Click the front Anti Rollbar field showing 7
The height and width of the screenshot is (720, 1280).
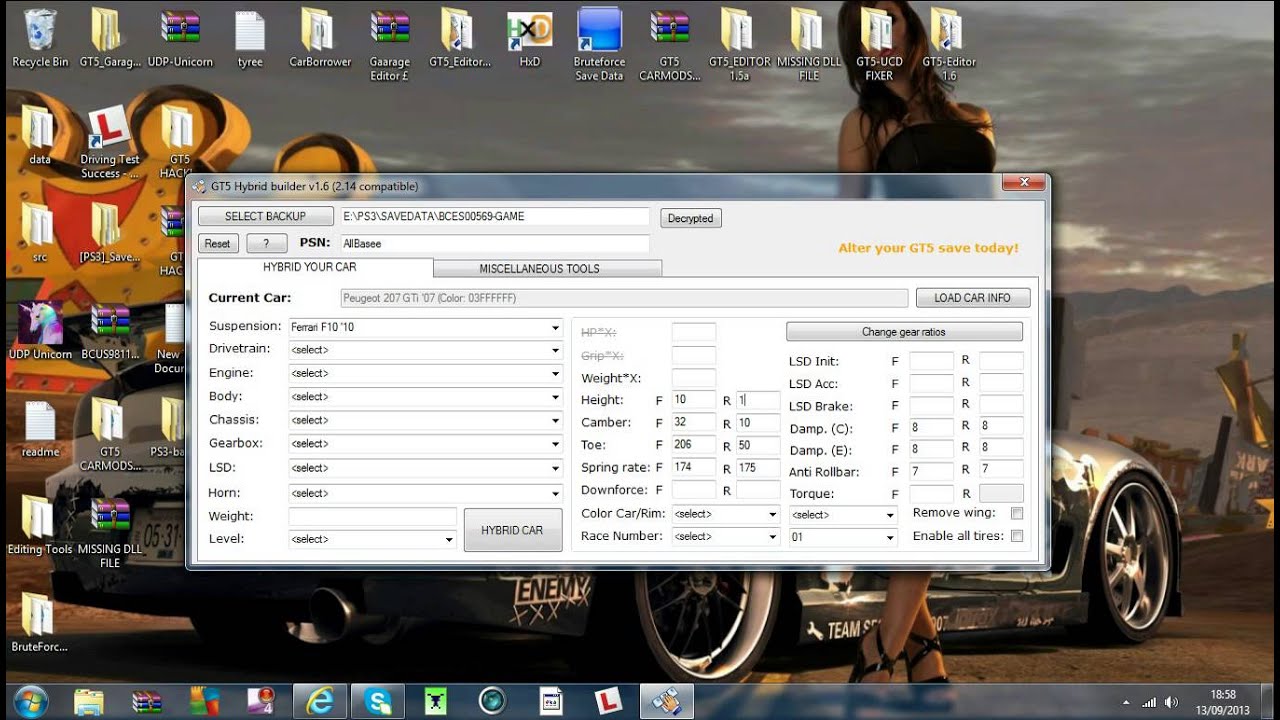click(x=931, y=470)
